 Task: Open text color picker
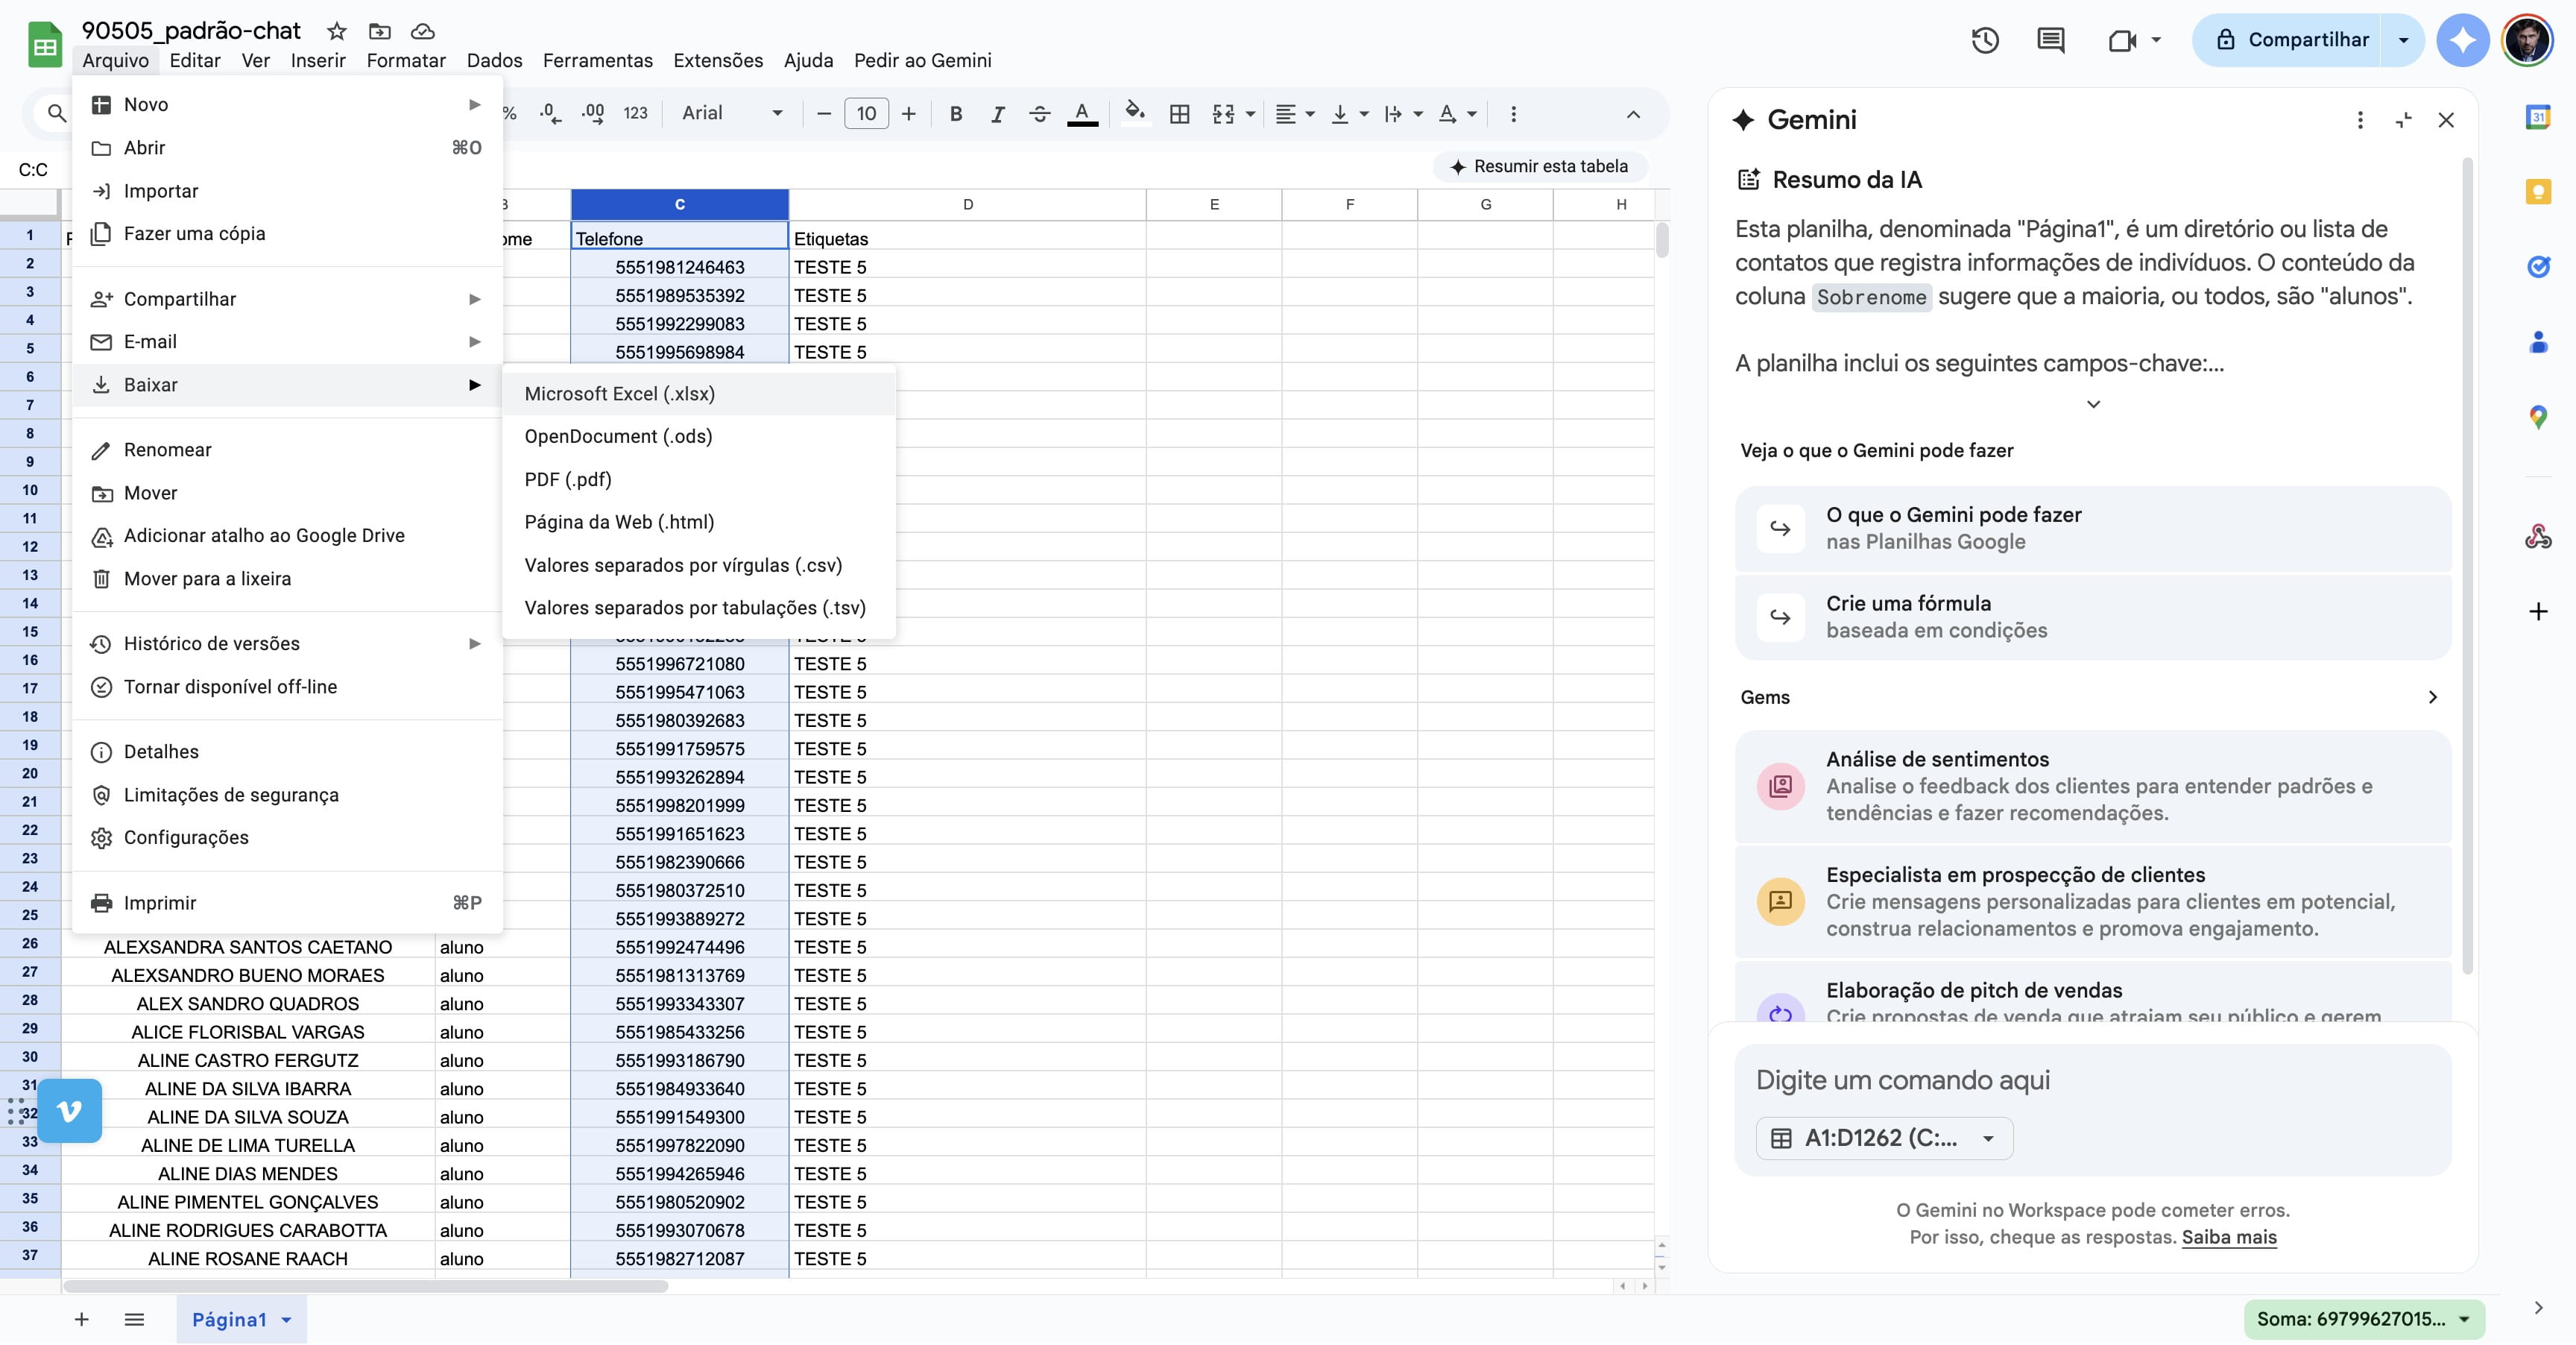[x=1082, y=114]
